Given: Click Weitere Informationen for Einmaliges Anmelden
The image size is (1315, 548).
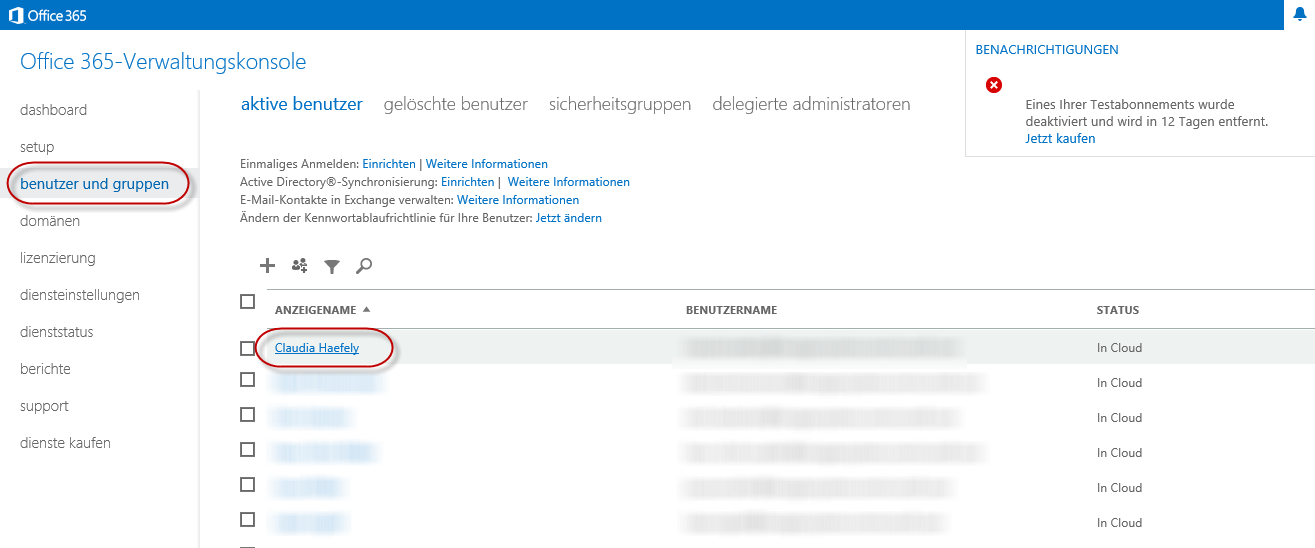Looking at the screenshot, I should pyautogui.click(x=487, y=164).
